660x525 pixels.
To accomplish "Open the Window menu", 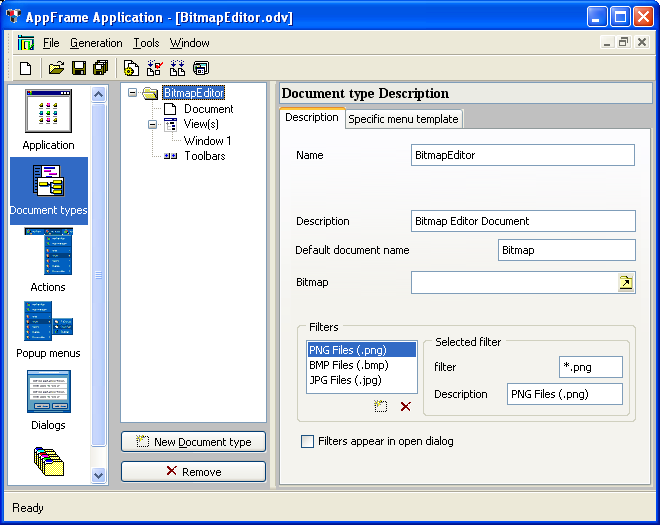I will point(189,43).
